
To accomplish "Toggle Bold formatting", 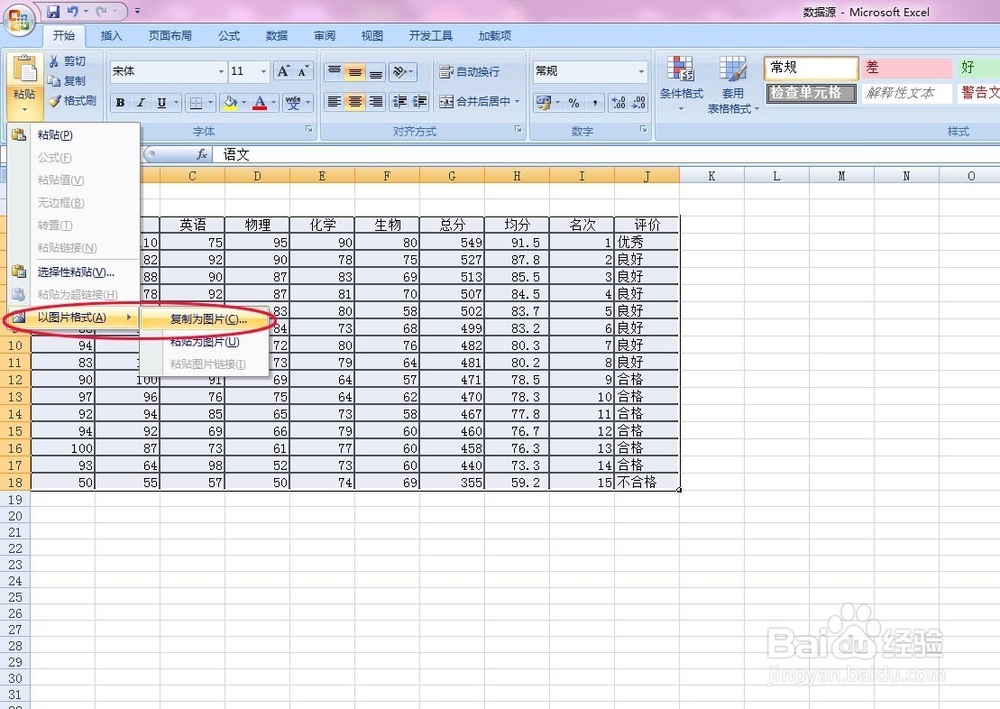I will coord(119,102).
